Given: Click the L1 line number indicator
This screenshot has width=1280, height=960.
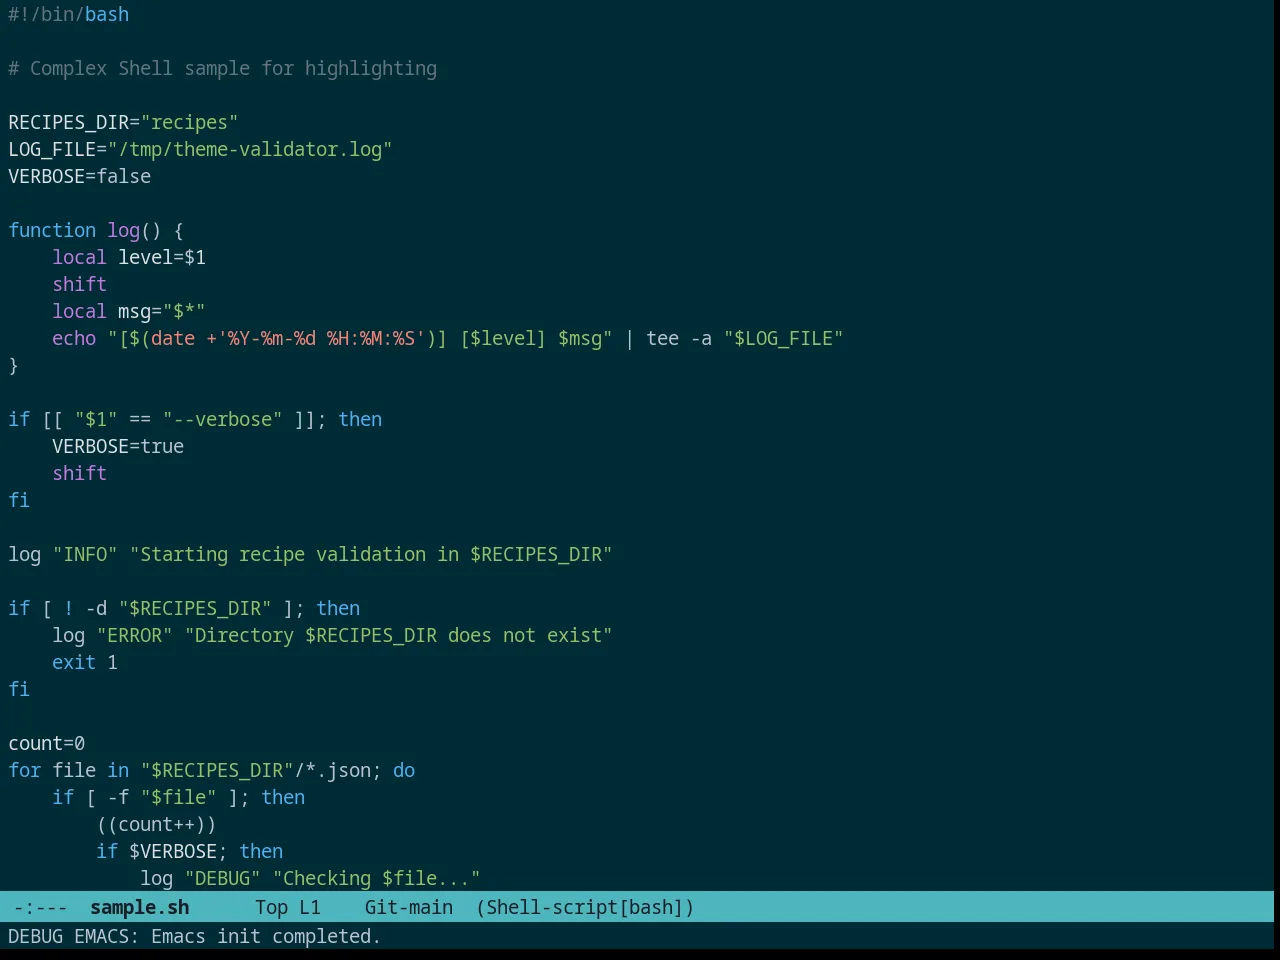Looking at the screenshot, I should pyautogui.click(x=310, y=907).
